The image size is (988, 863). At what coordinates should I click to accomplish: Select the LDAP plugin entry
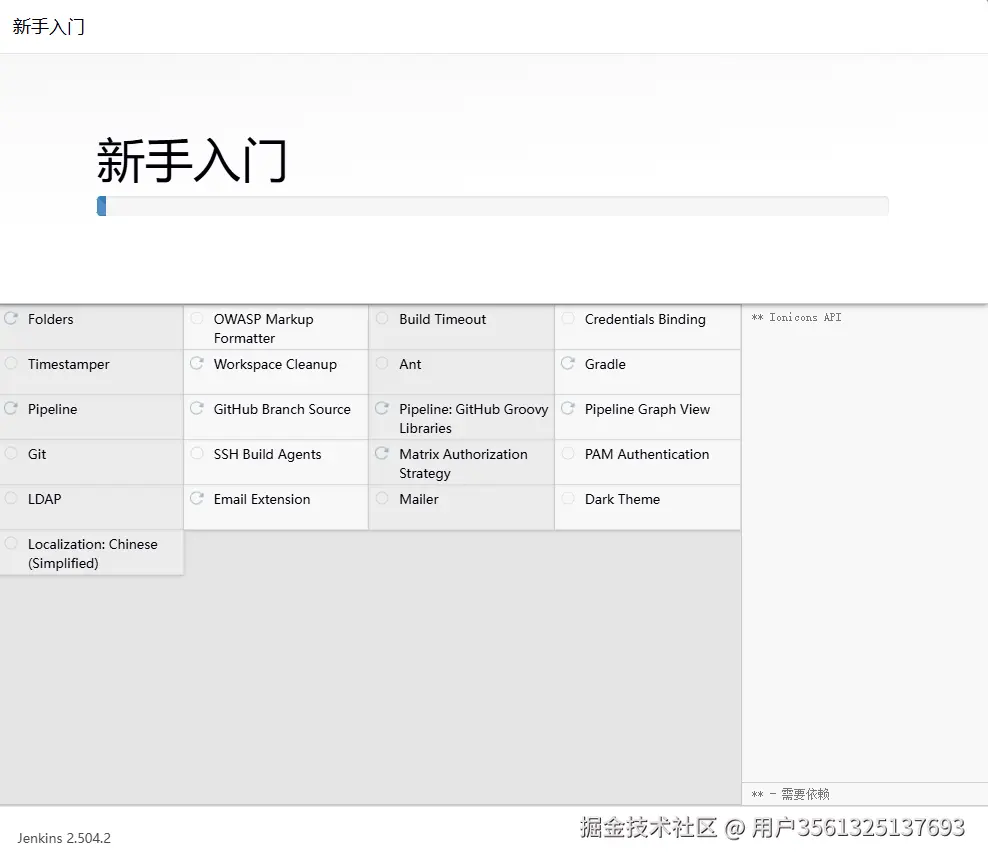point(36,499)
